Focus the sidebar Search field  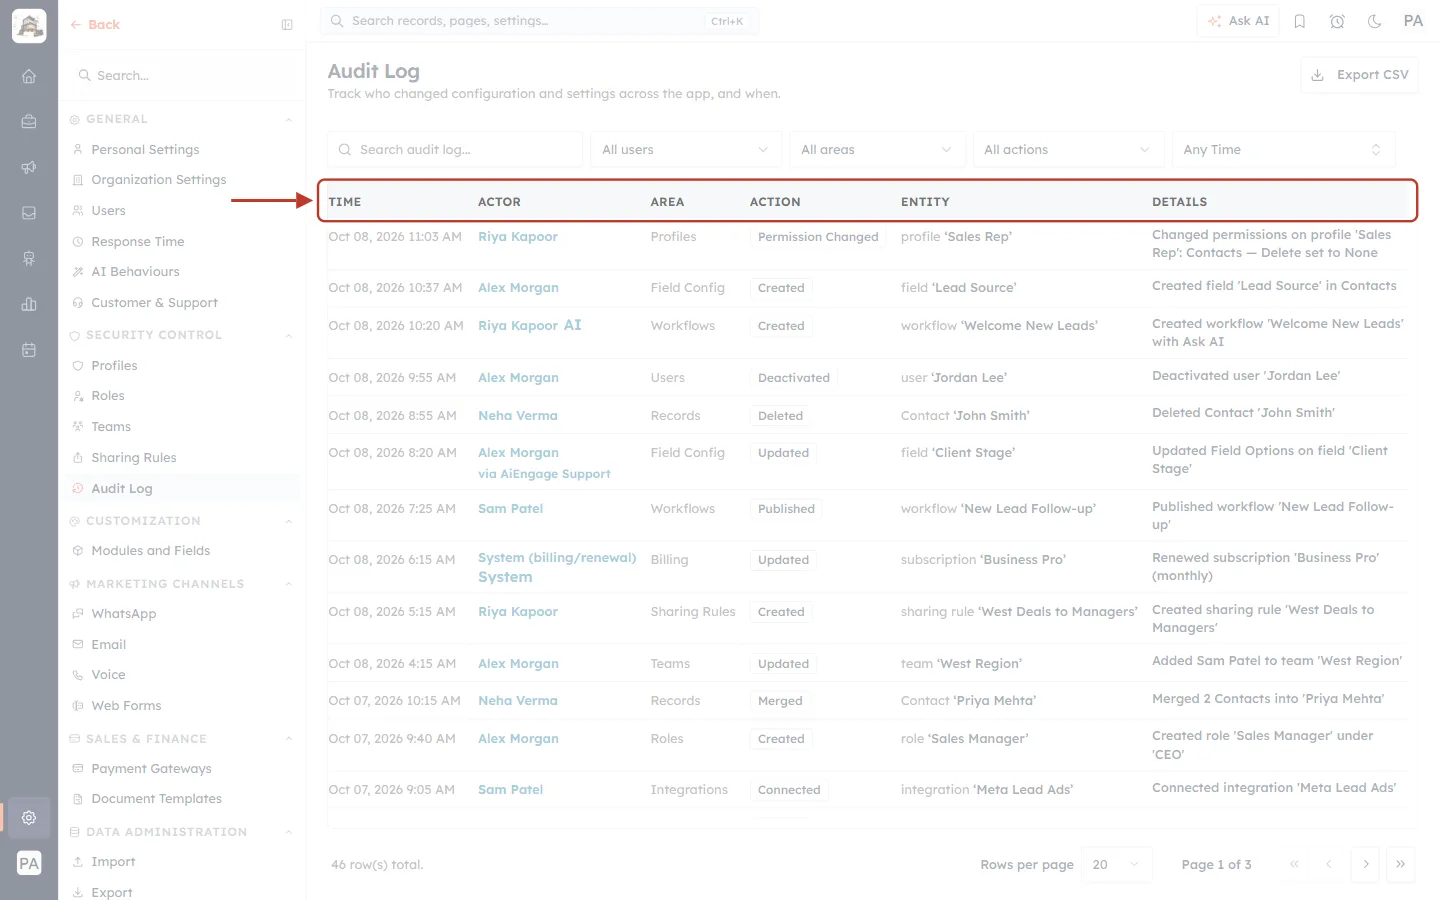tap(182, 76)
